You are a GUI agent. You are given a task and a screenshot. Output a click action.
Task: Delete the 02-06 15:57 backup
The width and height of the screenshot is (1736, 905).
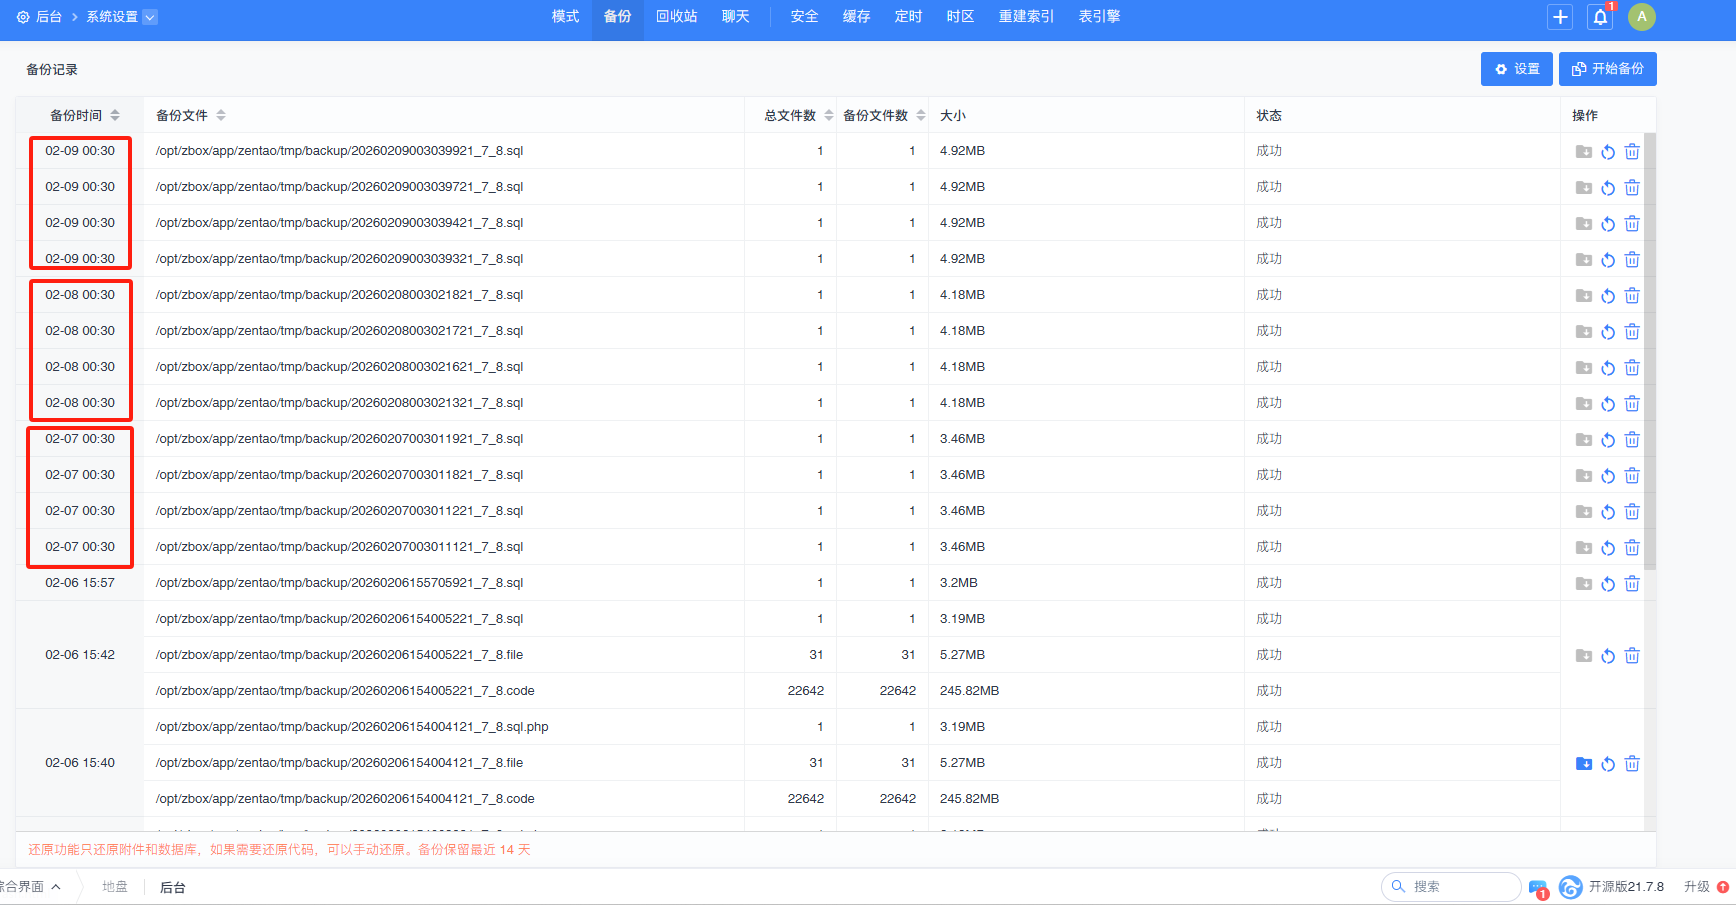(1632, 584)
